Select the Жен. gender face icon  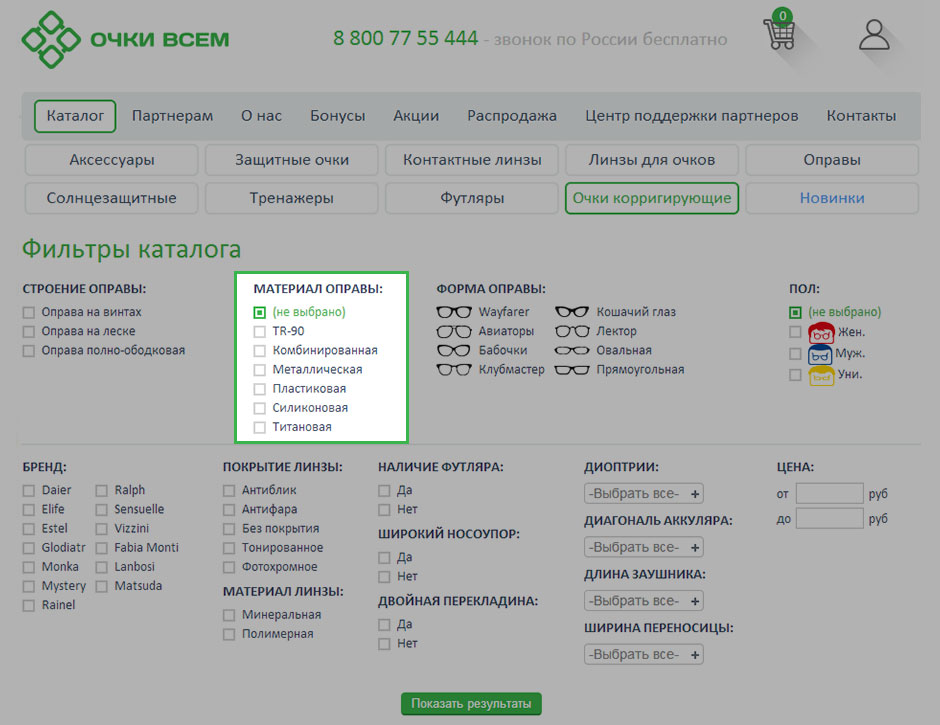[821, 332]
